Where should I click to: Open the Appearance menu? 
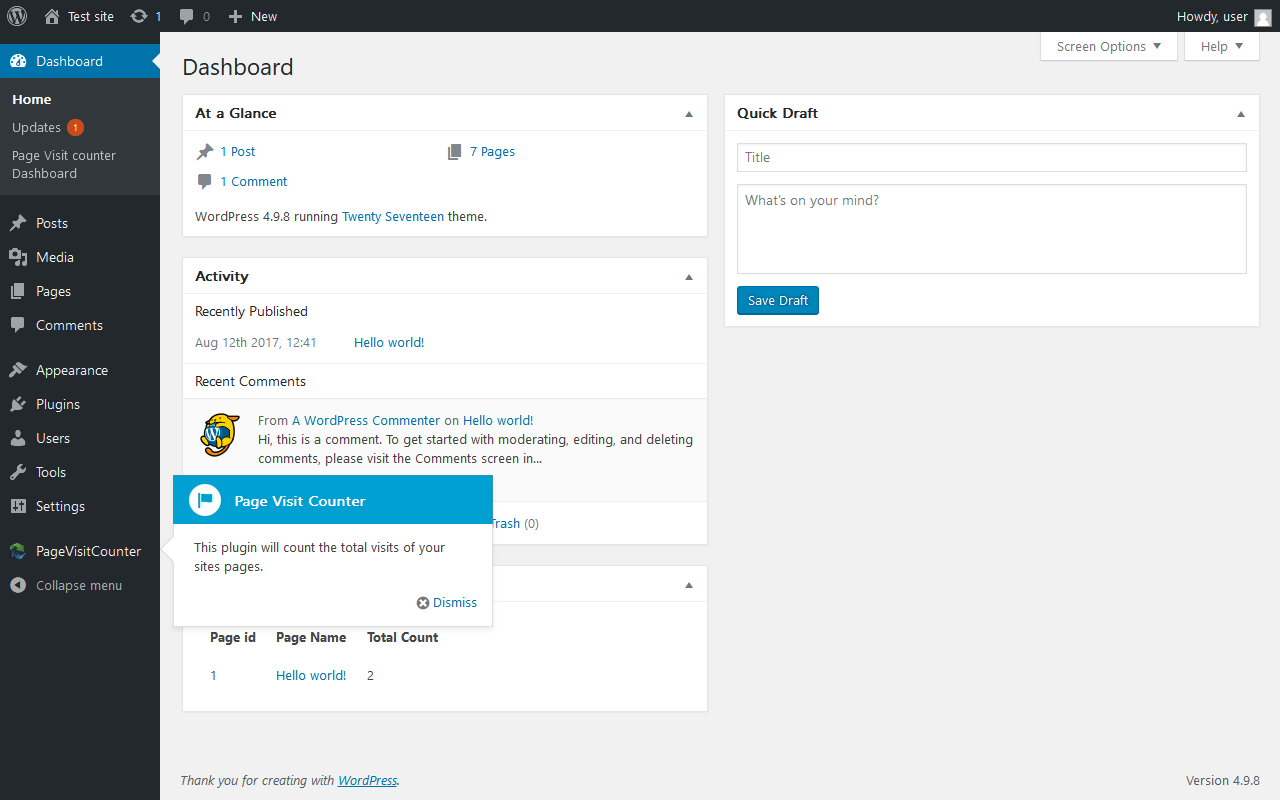click(x=80, y=370)
